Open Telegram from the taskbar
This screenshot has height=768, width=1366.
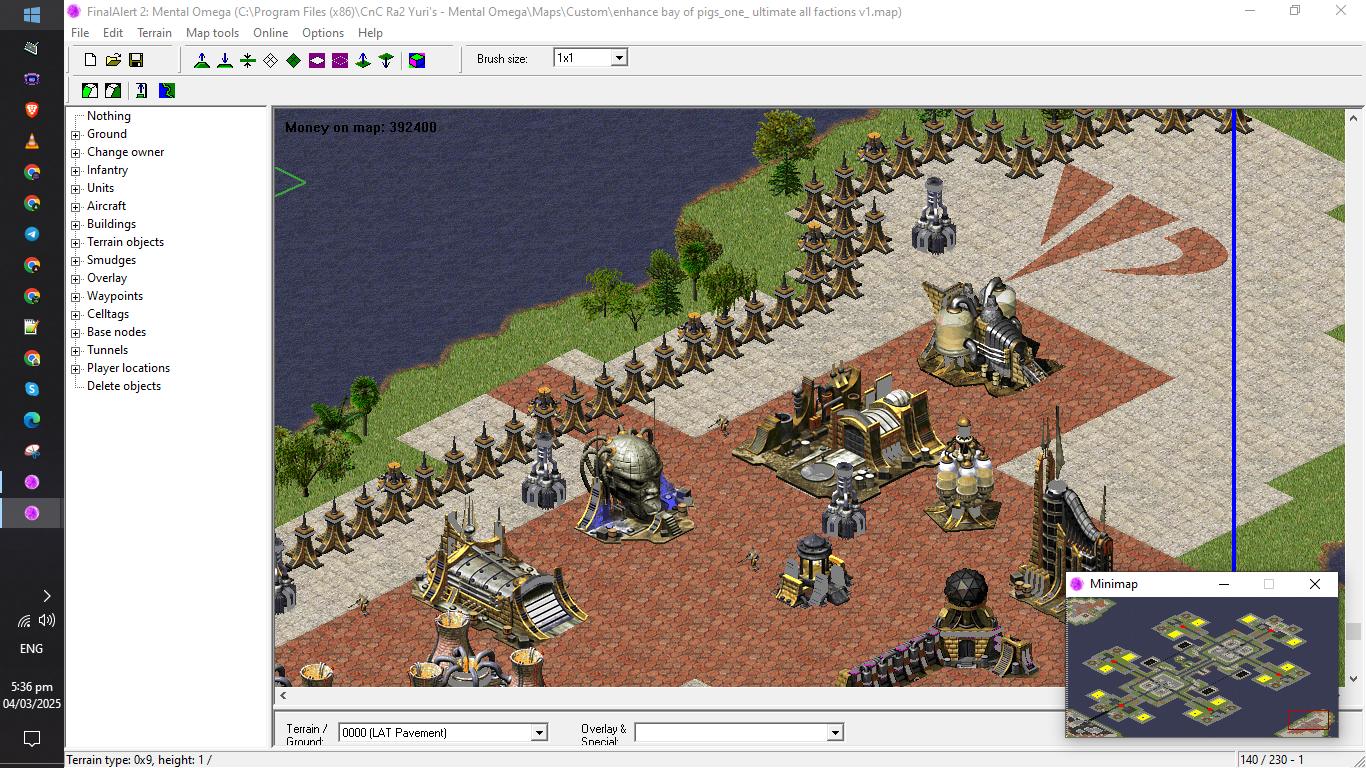coord(31,233)
